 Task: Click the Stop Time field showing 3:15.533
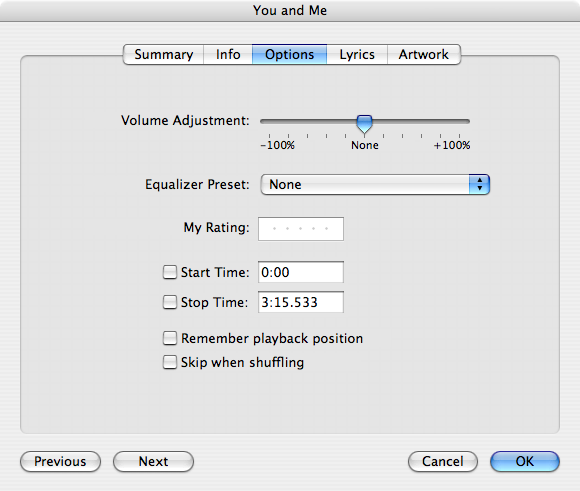point(301,302)
